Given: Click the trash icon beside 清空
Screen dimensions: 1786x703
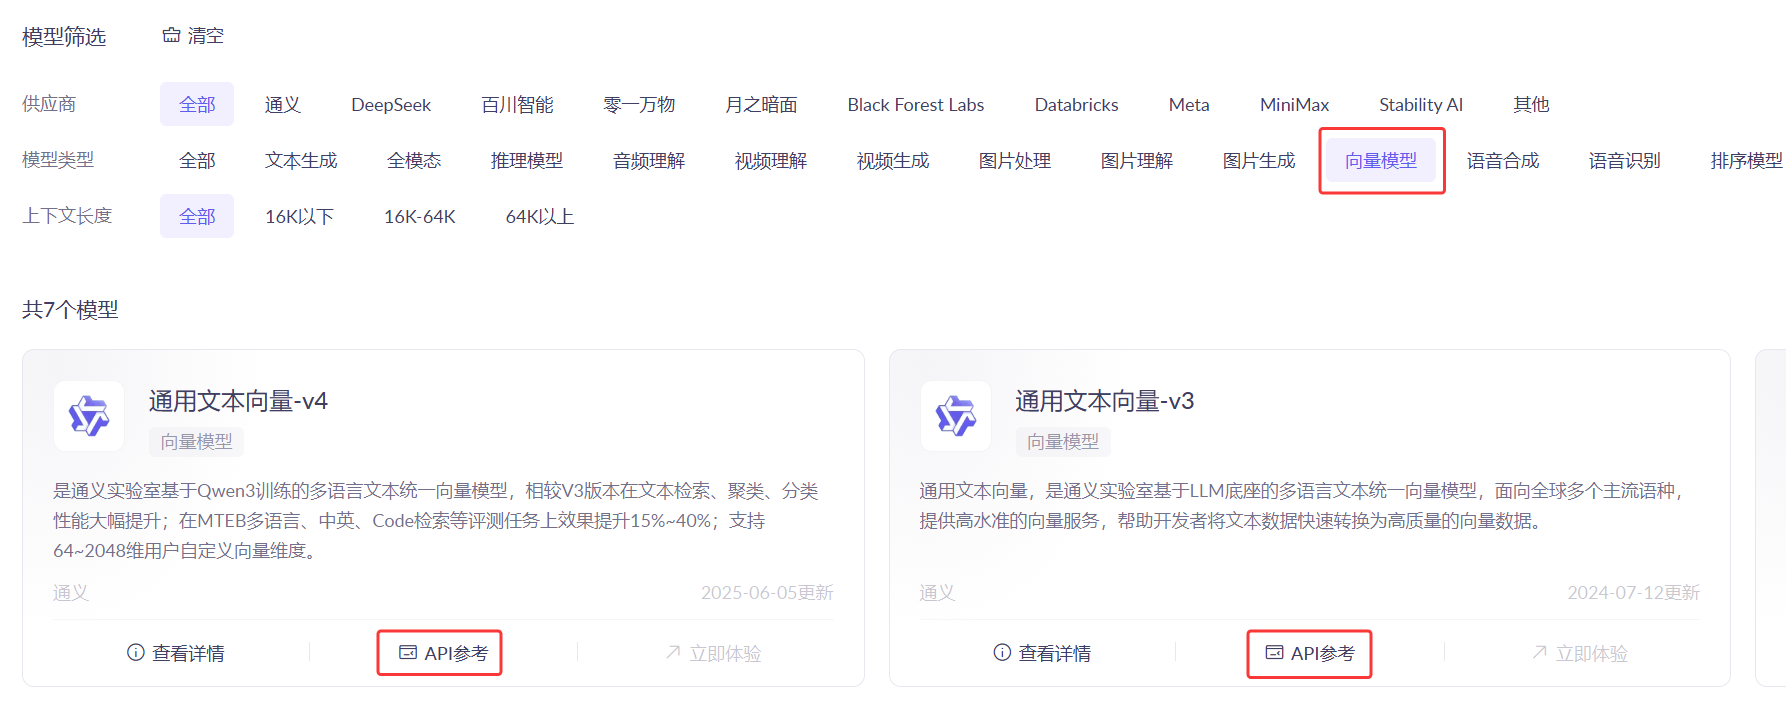Looking at the screenshot, I should tap(172, 36).
